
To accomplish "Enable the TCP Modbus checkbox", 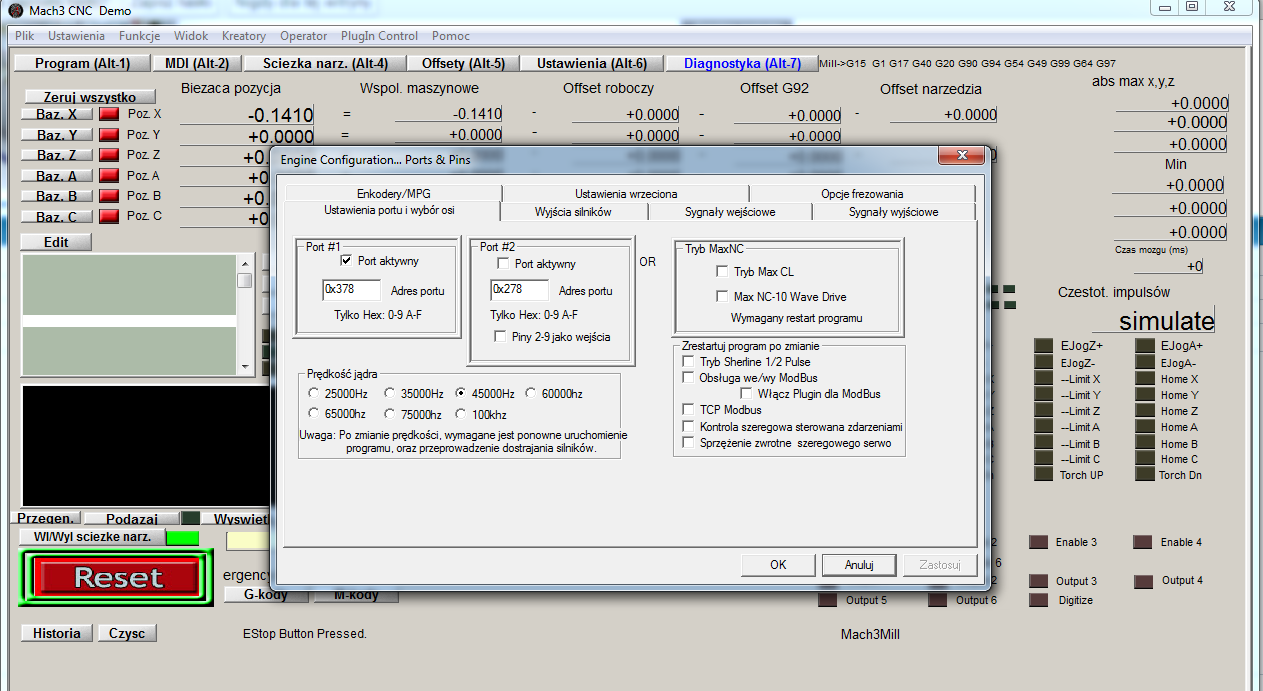I will (x=688, y=410).
